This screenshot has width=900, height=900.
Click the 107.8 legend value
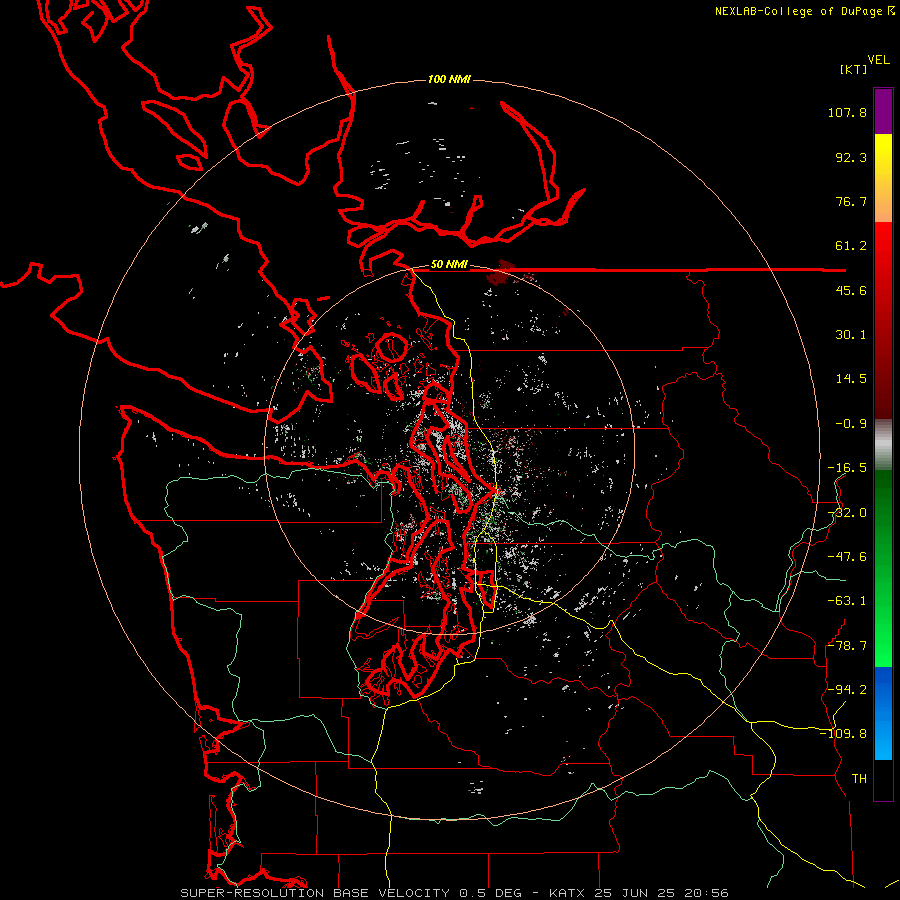(847, 112)
